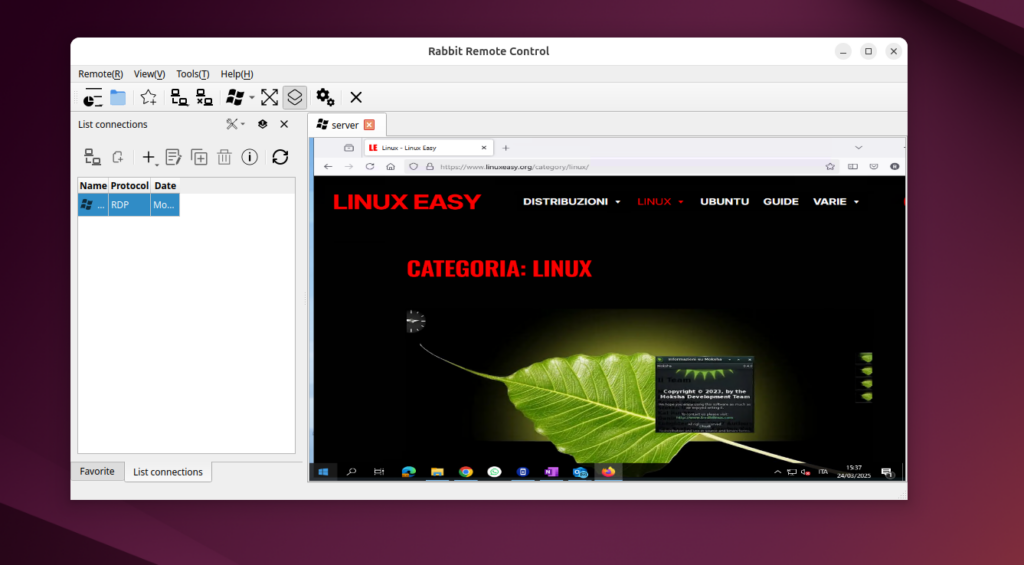Click the add to favorites star icon
The width and height of the screenshot is (1024, 565).
tap(148, 97)
